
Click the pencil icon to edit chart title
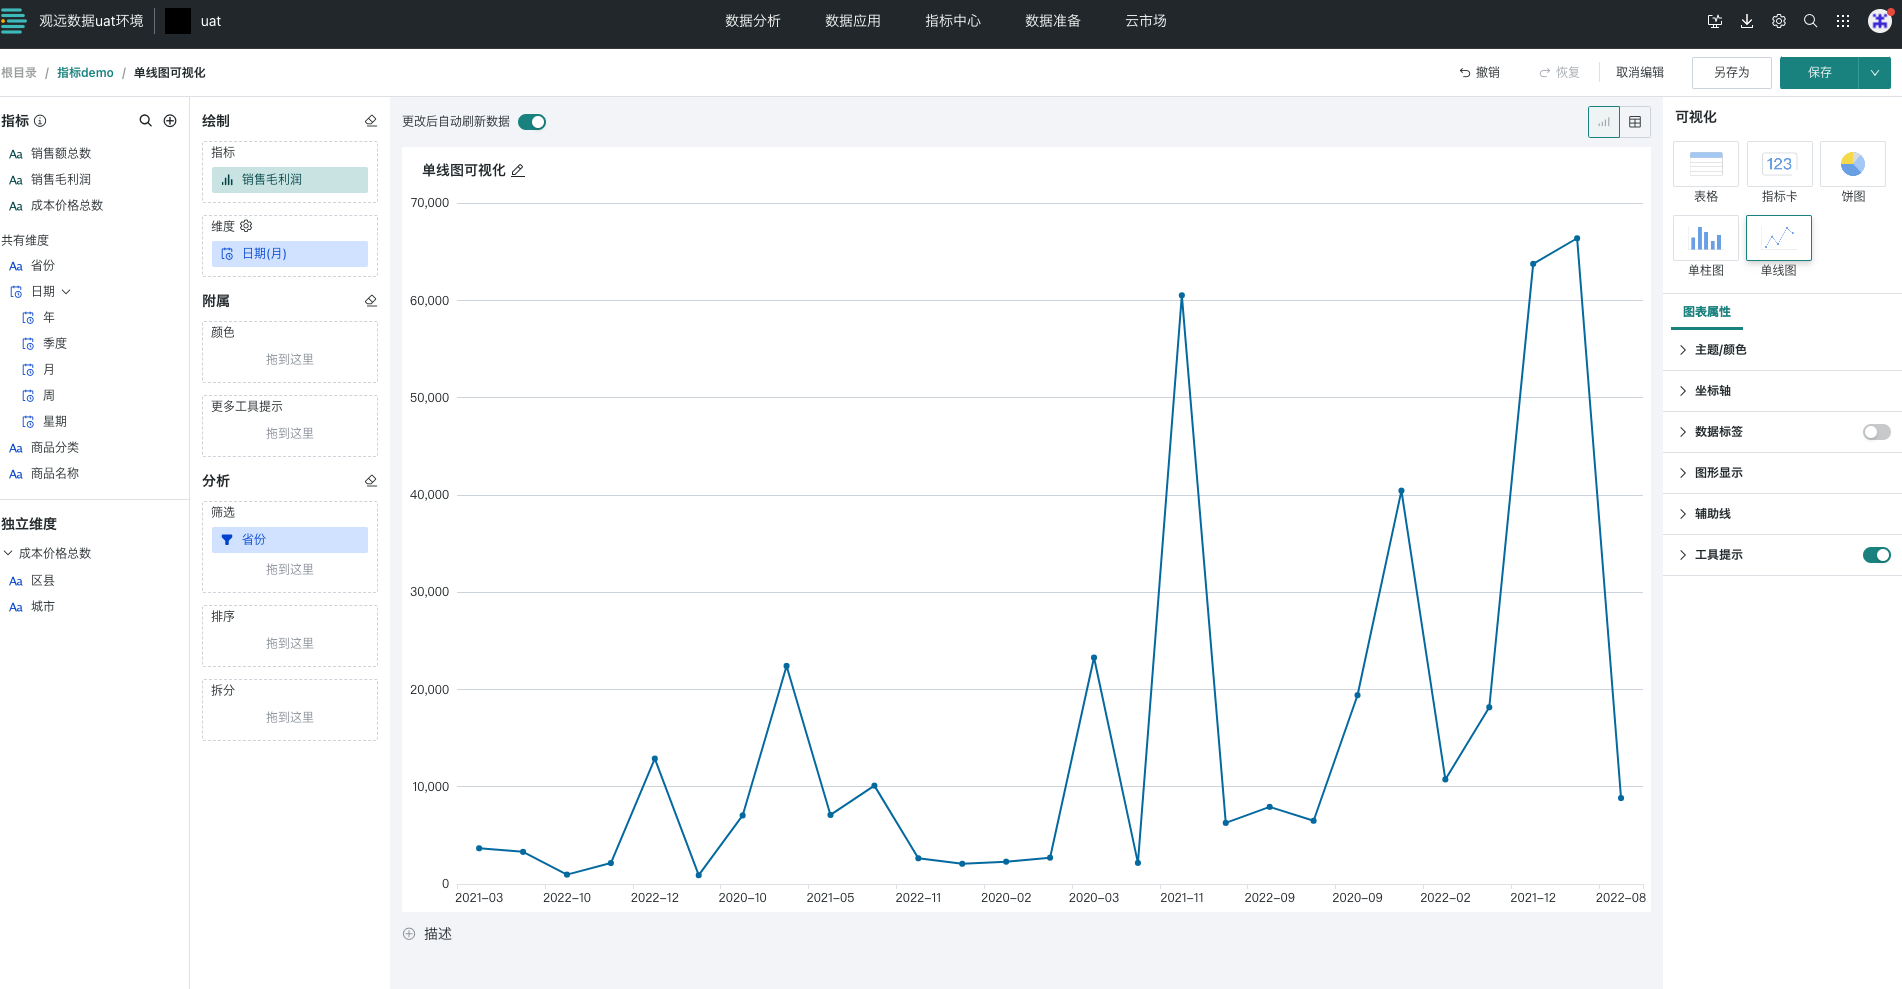(x=518, y=171)
